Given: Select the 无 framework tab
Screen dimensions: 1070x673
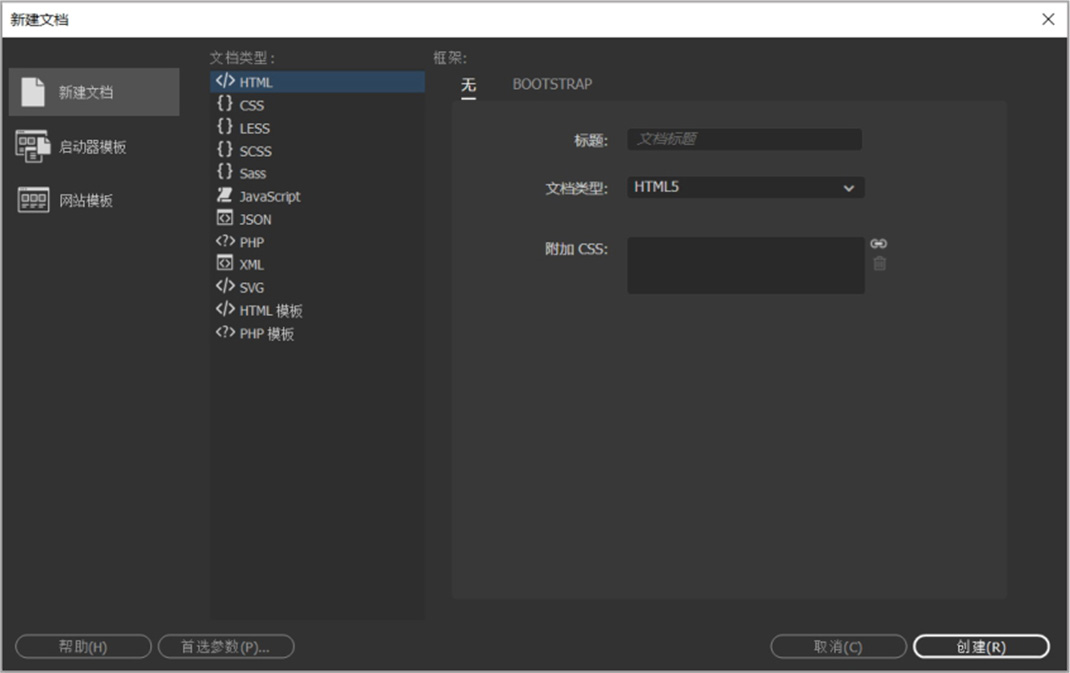Looking at the screenshot, I should coord(468,85).
